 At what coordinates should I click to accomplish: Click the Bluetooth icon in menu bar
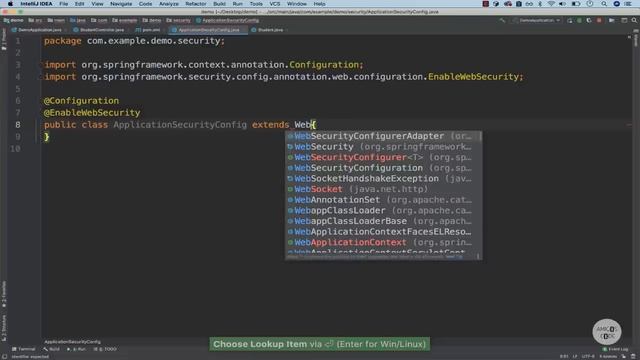(540, 4)
